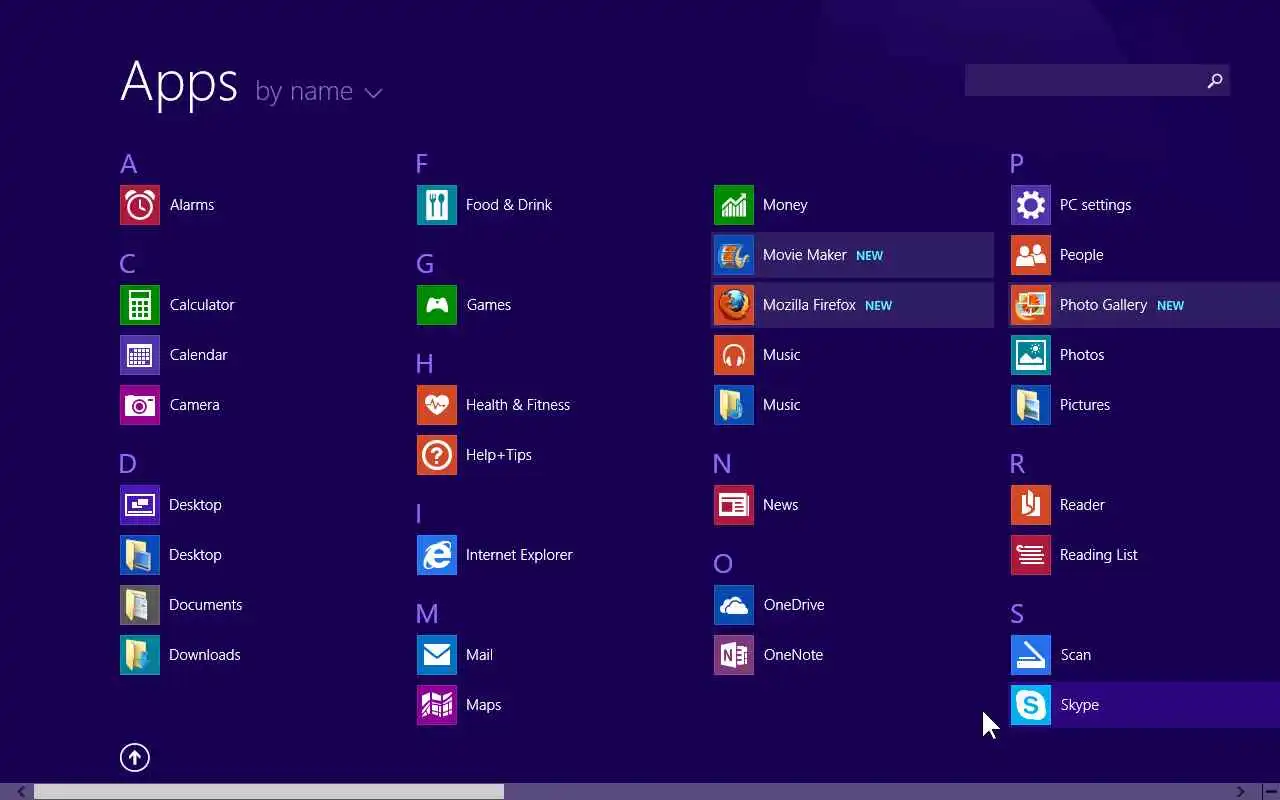Screen dimensions: 1280x800
Task: Select the letter D group header
Action: click(128, 464)
